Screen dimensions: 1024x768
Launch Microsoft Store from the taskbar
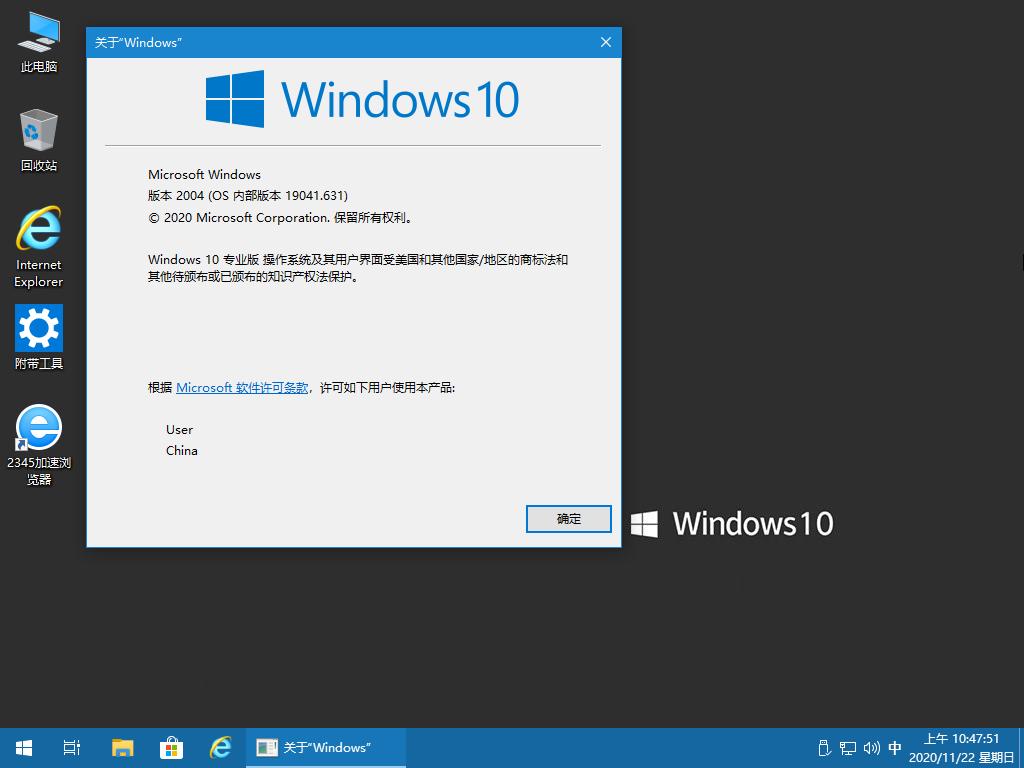point(171,748)
